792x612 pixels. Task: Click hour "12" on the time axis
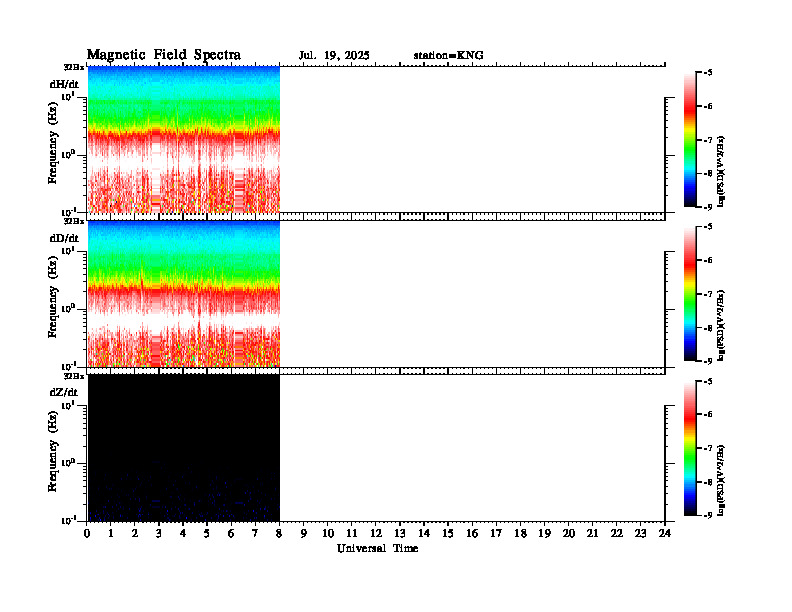point(376,534)
